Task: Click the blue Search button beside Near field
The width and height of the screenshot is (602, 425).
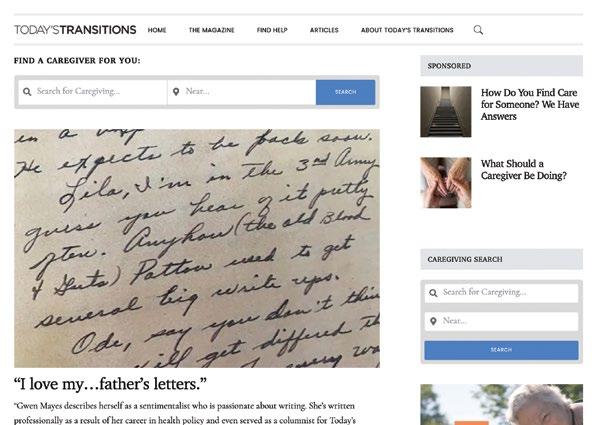Action: click(346, 92)
